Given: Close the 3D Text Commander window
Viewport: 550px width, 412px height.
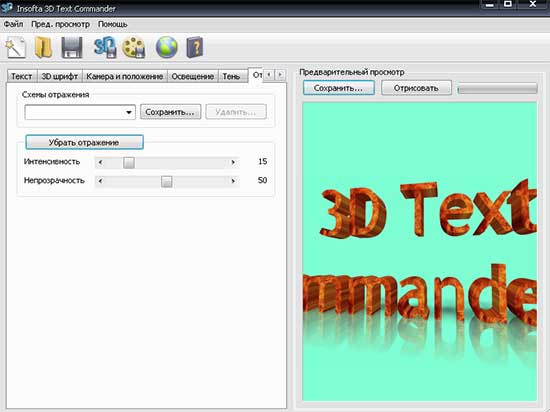Looking at the screenshot, I should click(532, 5).
